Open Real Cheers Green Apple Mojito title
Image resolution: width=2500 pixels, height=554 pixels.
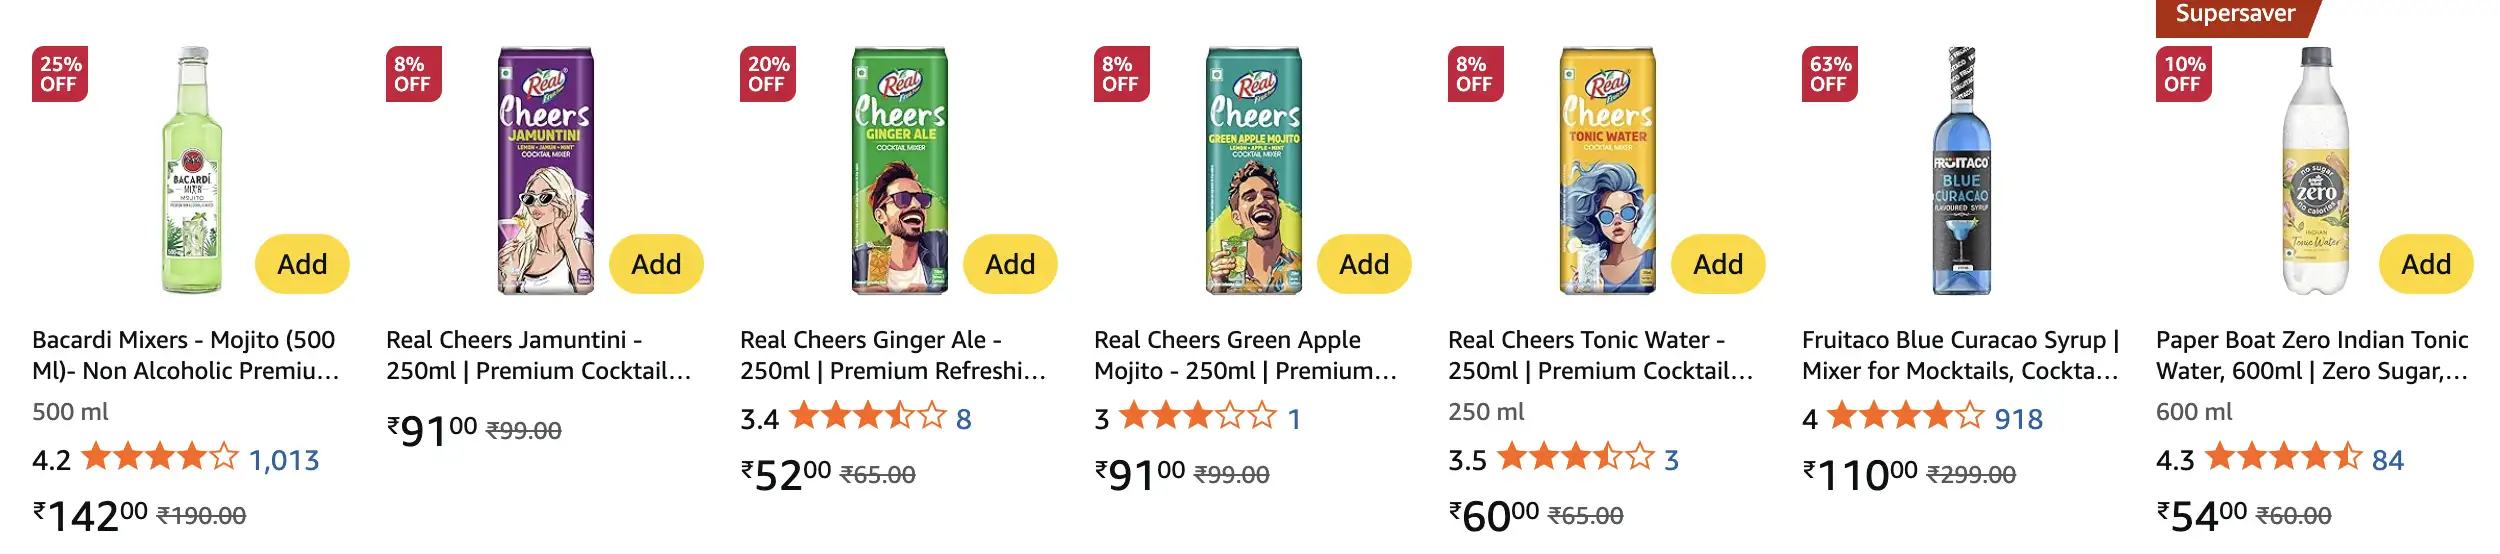[1245, 355]
